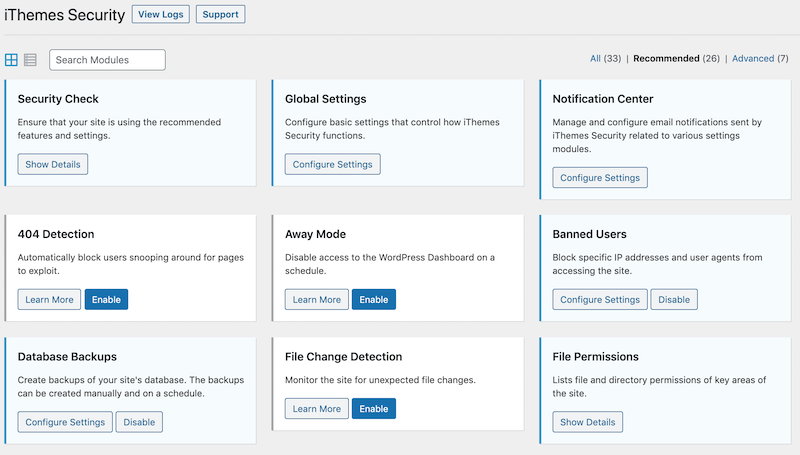Click the Notification Center card title
Image resolution: width=800 pixels, height=455 pixels.
(x=603, y=99)
